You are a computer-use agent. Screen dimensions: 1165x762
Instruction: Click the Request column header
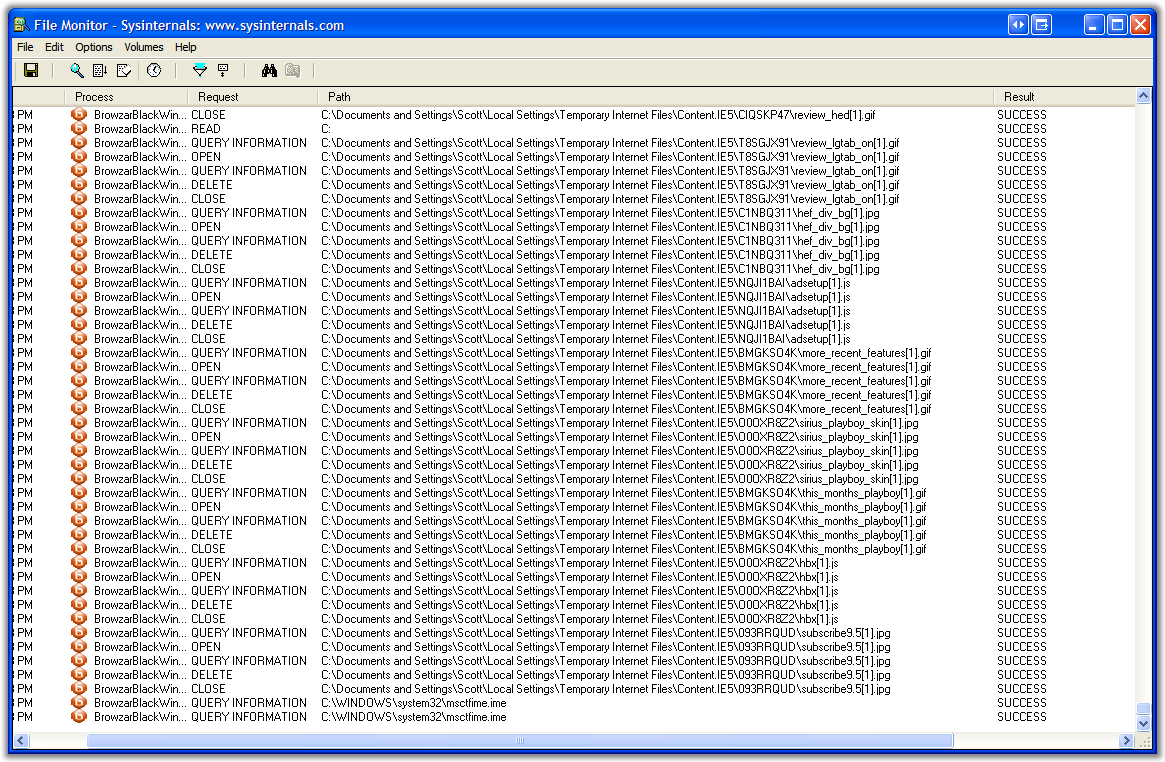click(253, 97)
